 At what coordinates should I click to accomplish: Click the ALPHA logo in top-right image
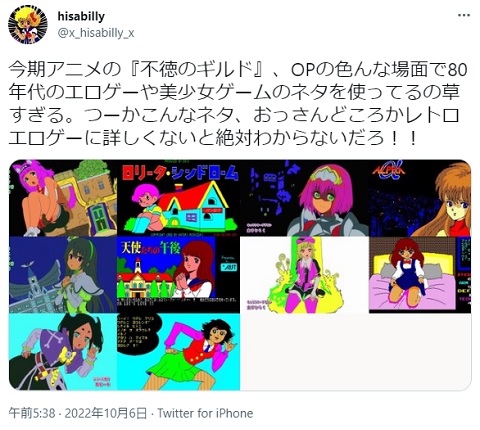coord(390,170)
